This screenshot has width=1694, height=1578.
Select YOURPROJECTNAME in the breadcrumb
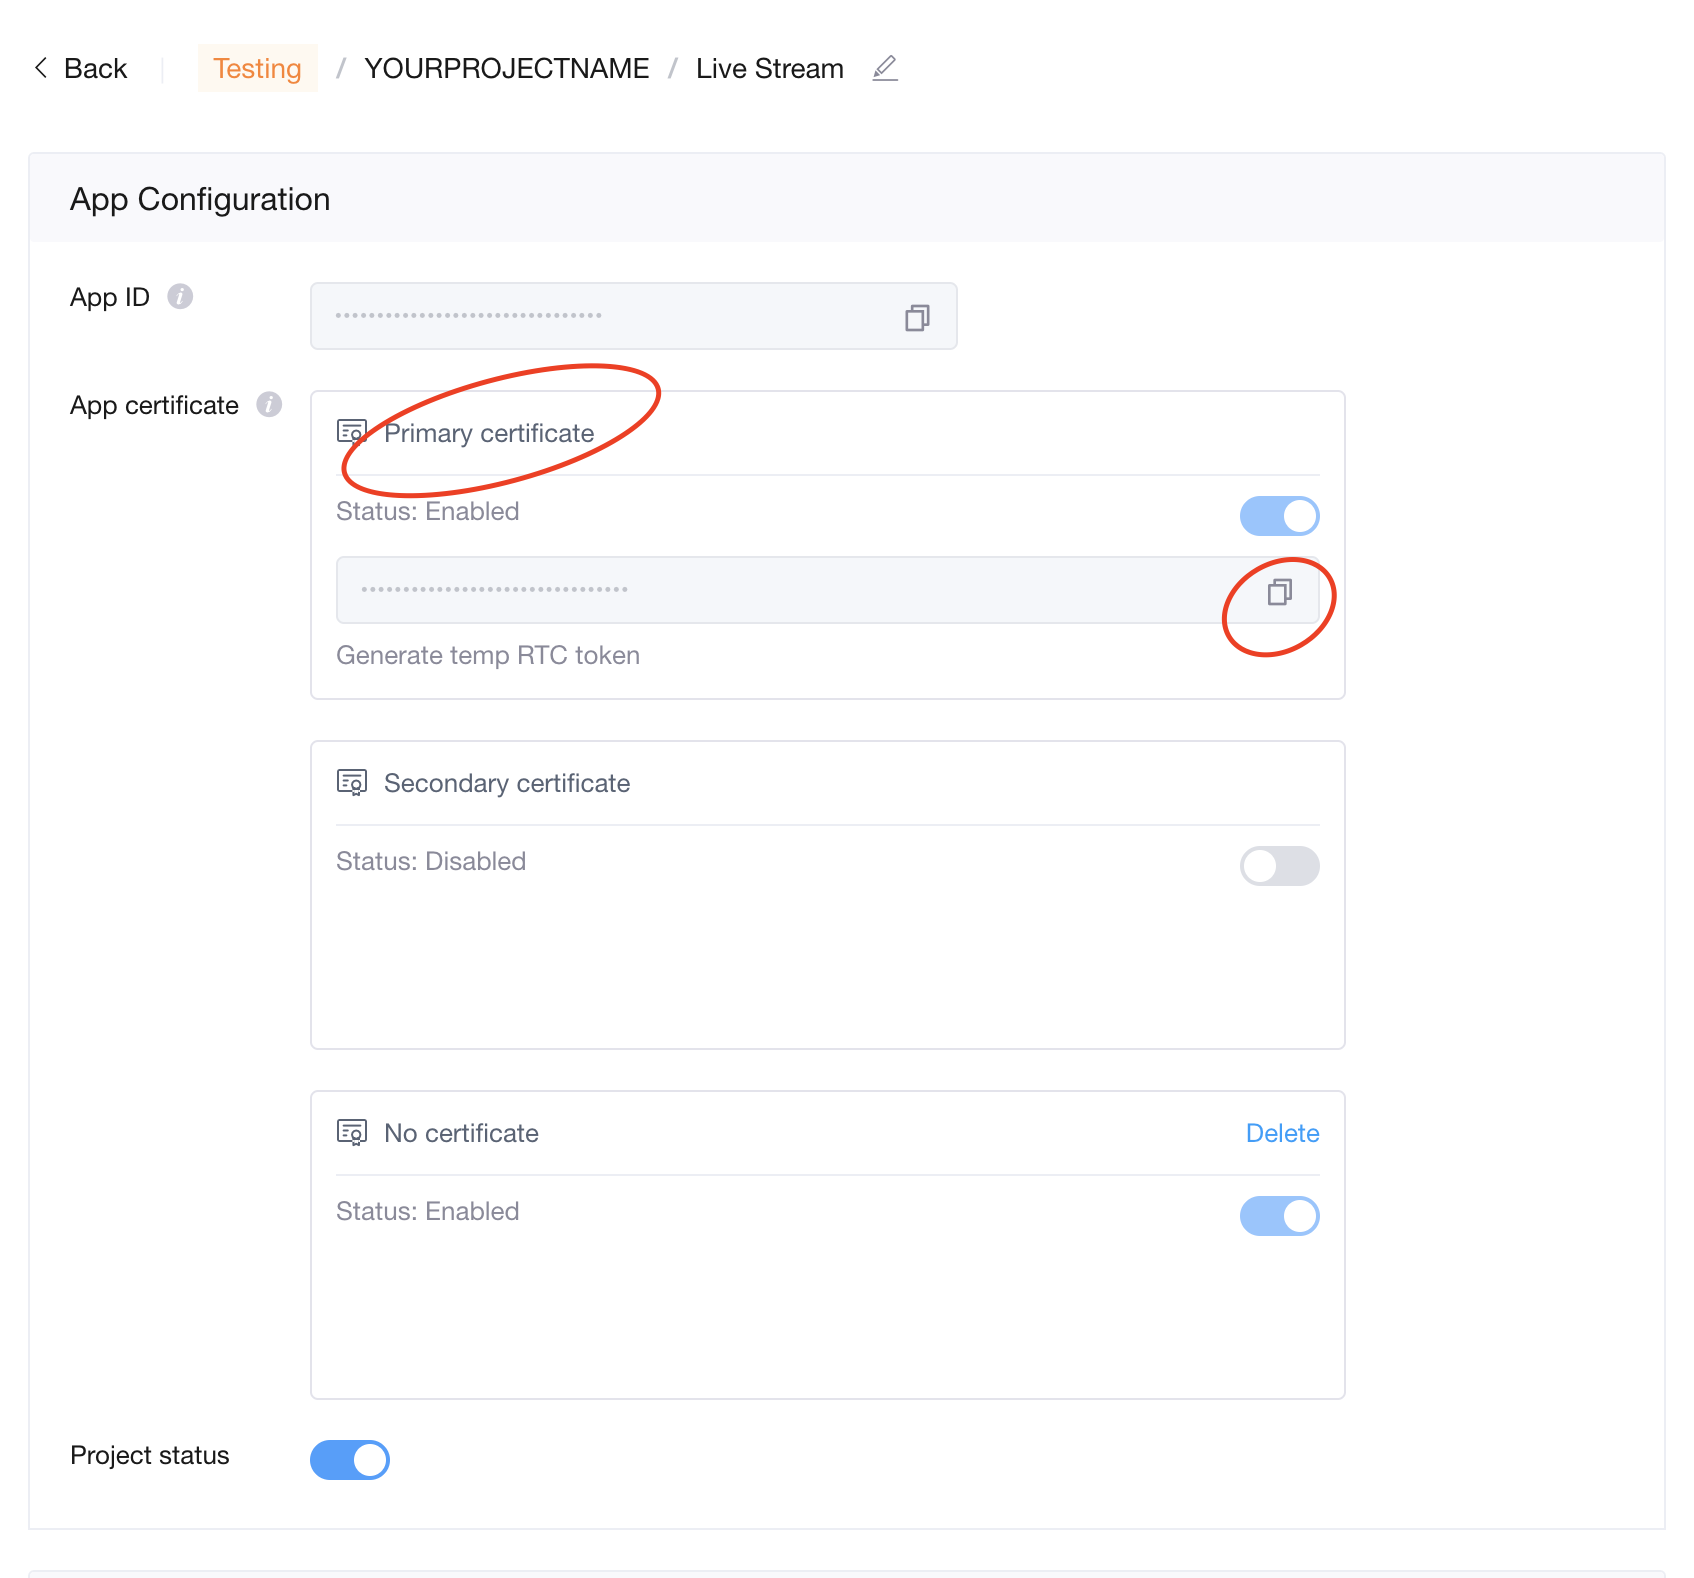[506, 68]
